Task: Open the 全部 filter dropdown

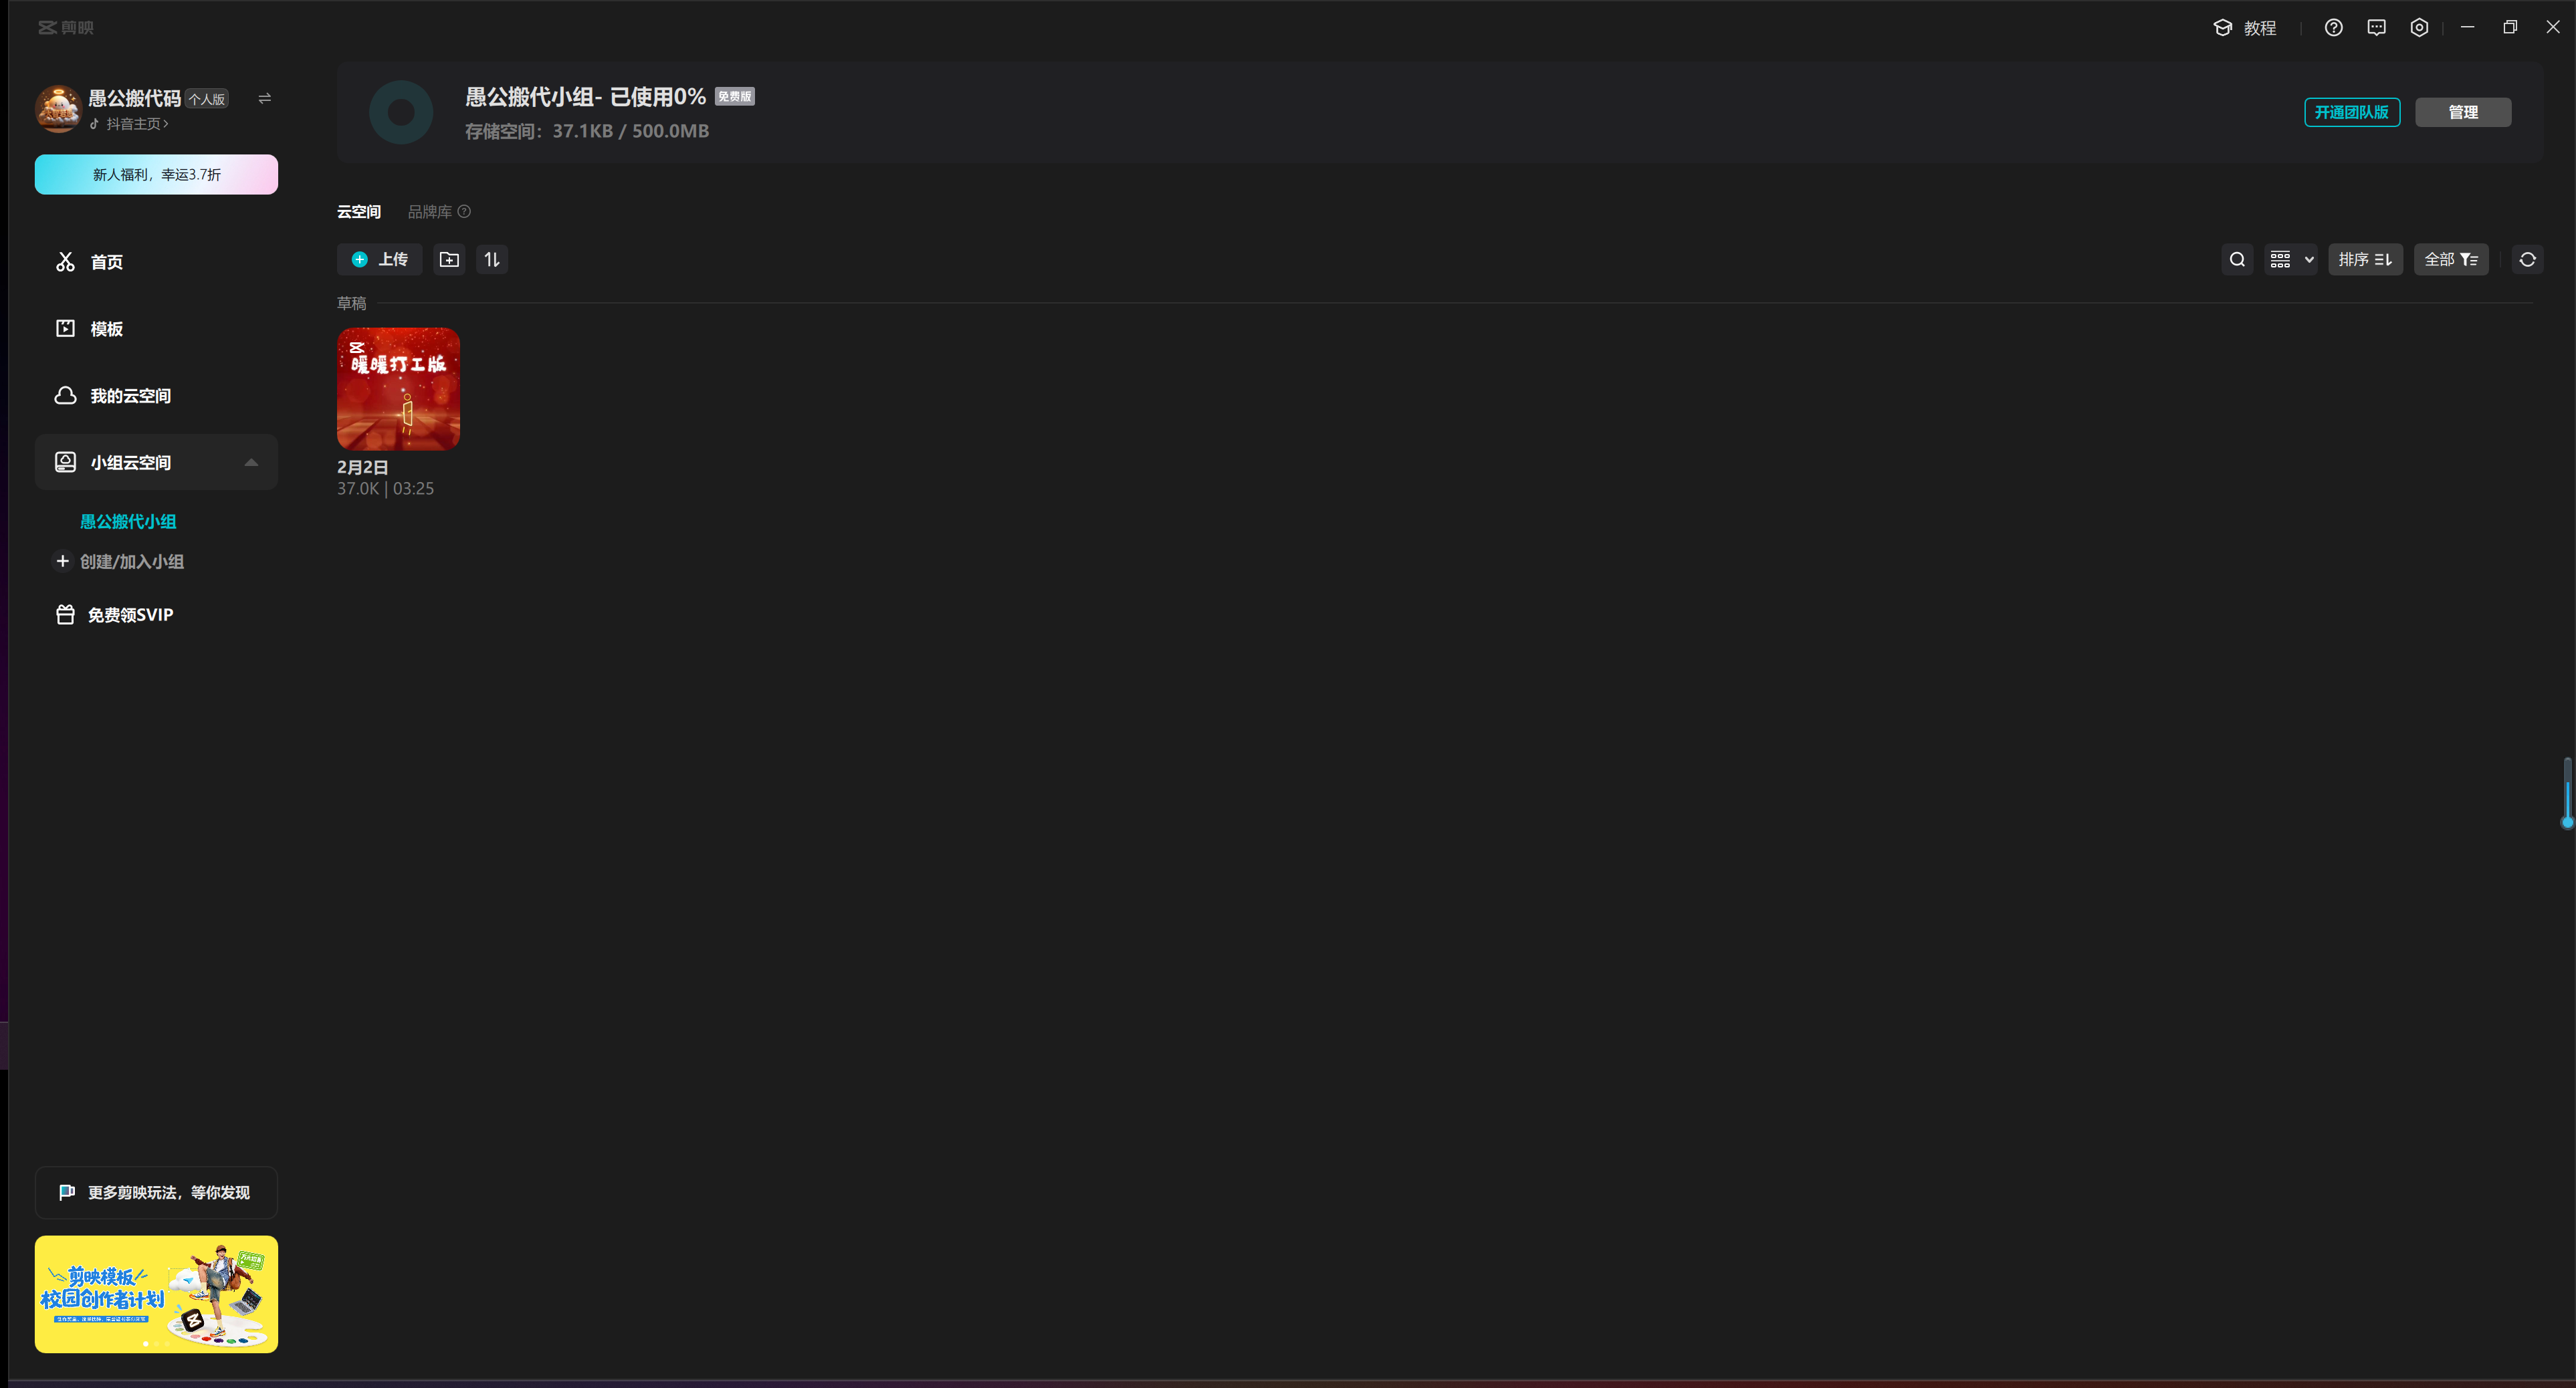Action: point(2450,260)
